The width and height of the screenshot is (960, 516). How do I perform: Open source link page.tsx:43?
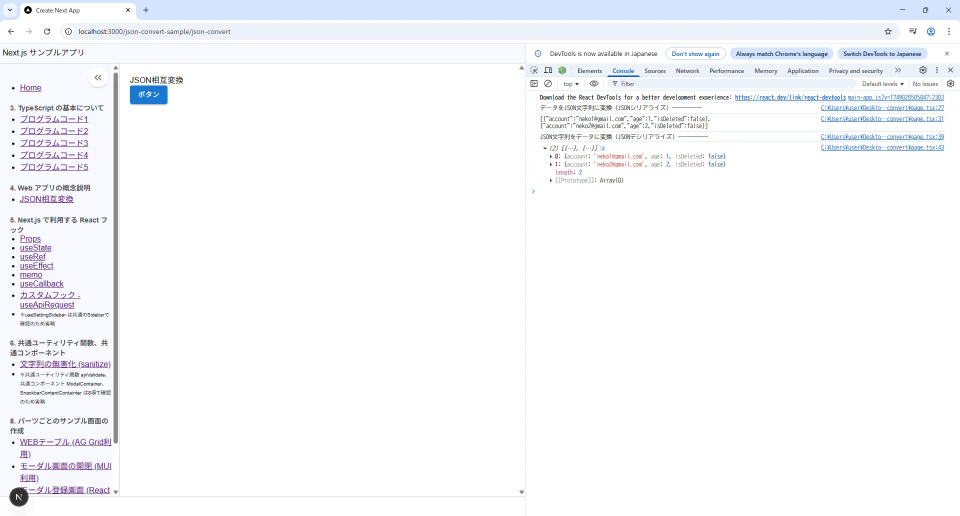tap(882, 148)
